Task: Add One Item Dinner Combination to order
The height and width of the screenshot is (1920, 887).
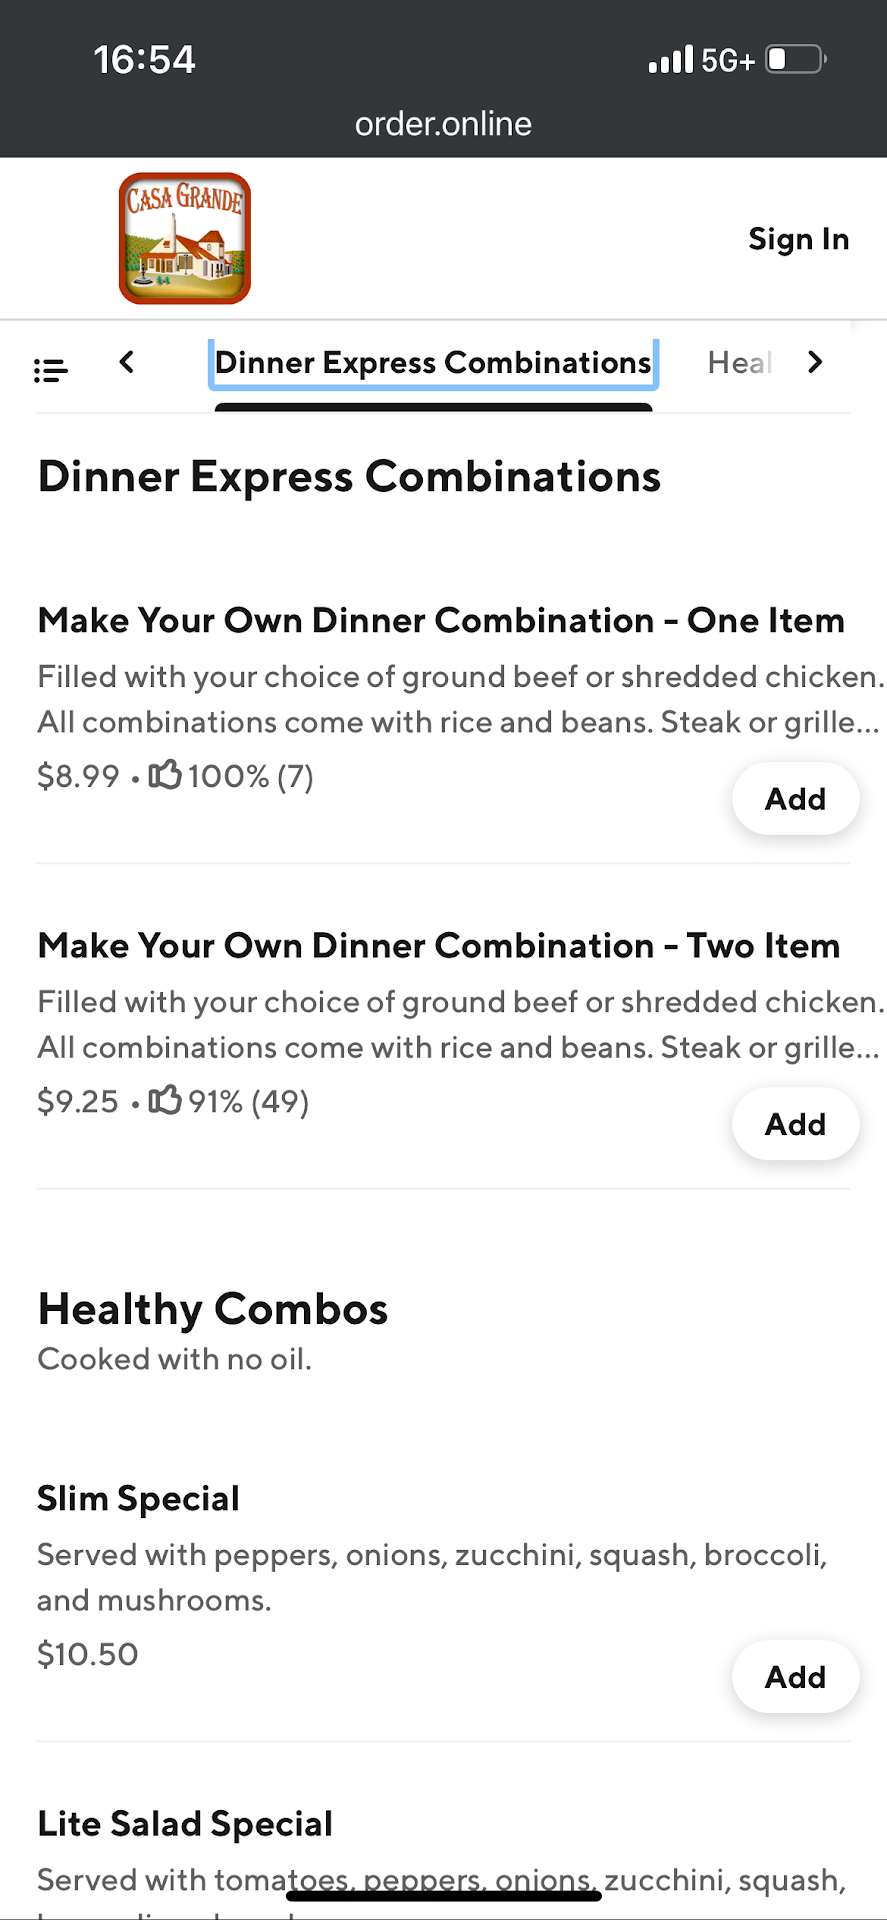Action: pos(795,799)
